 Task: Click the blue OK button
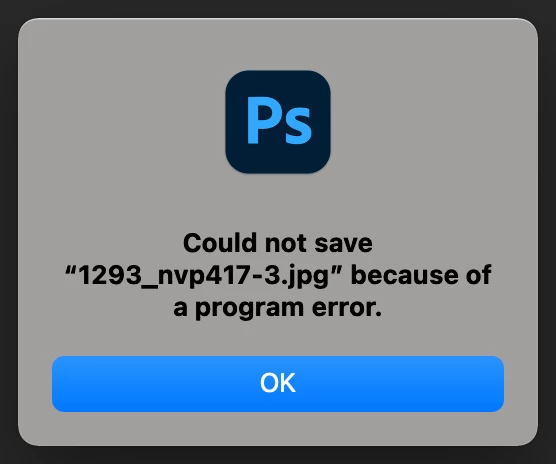pos(278,384)
